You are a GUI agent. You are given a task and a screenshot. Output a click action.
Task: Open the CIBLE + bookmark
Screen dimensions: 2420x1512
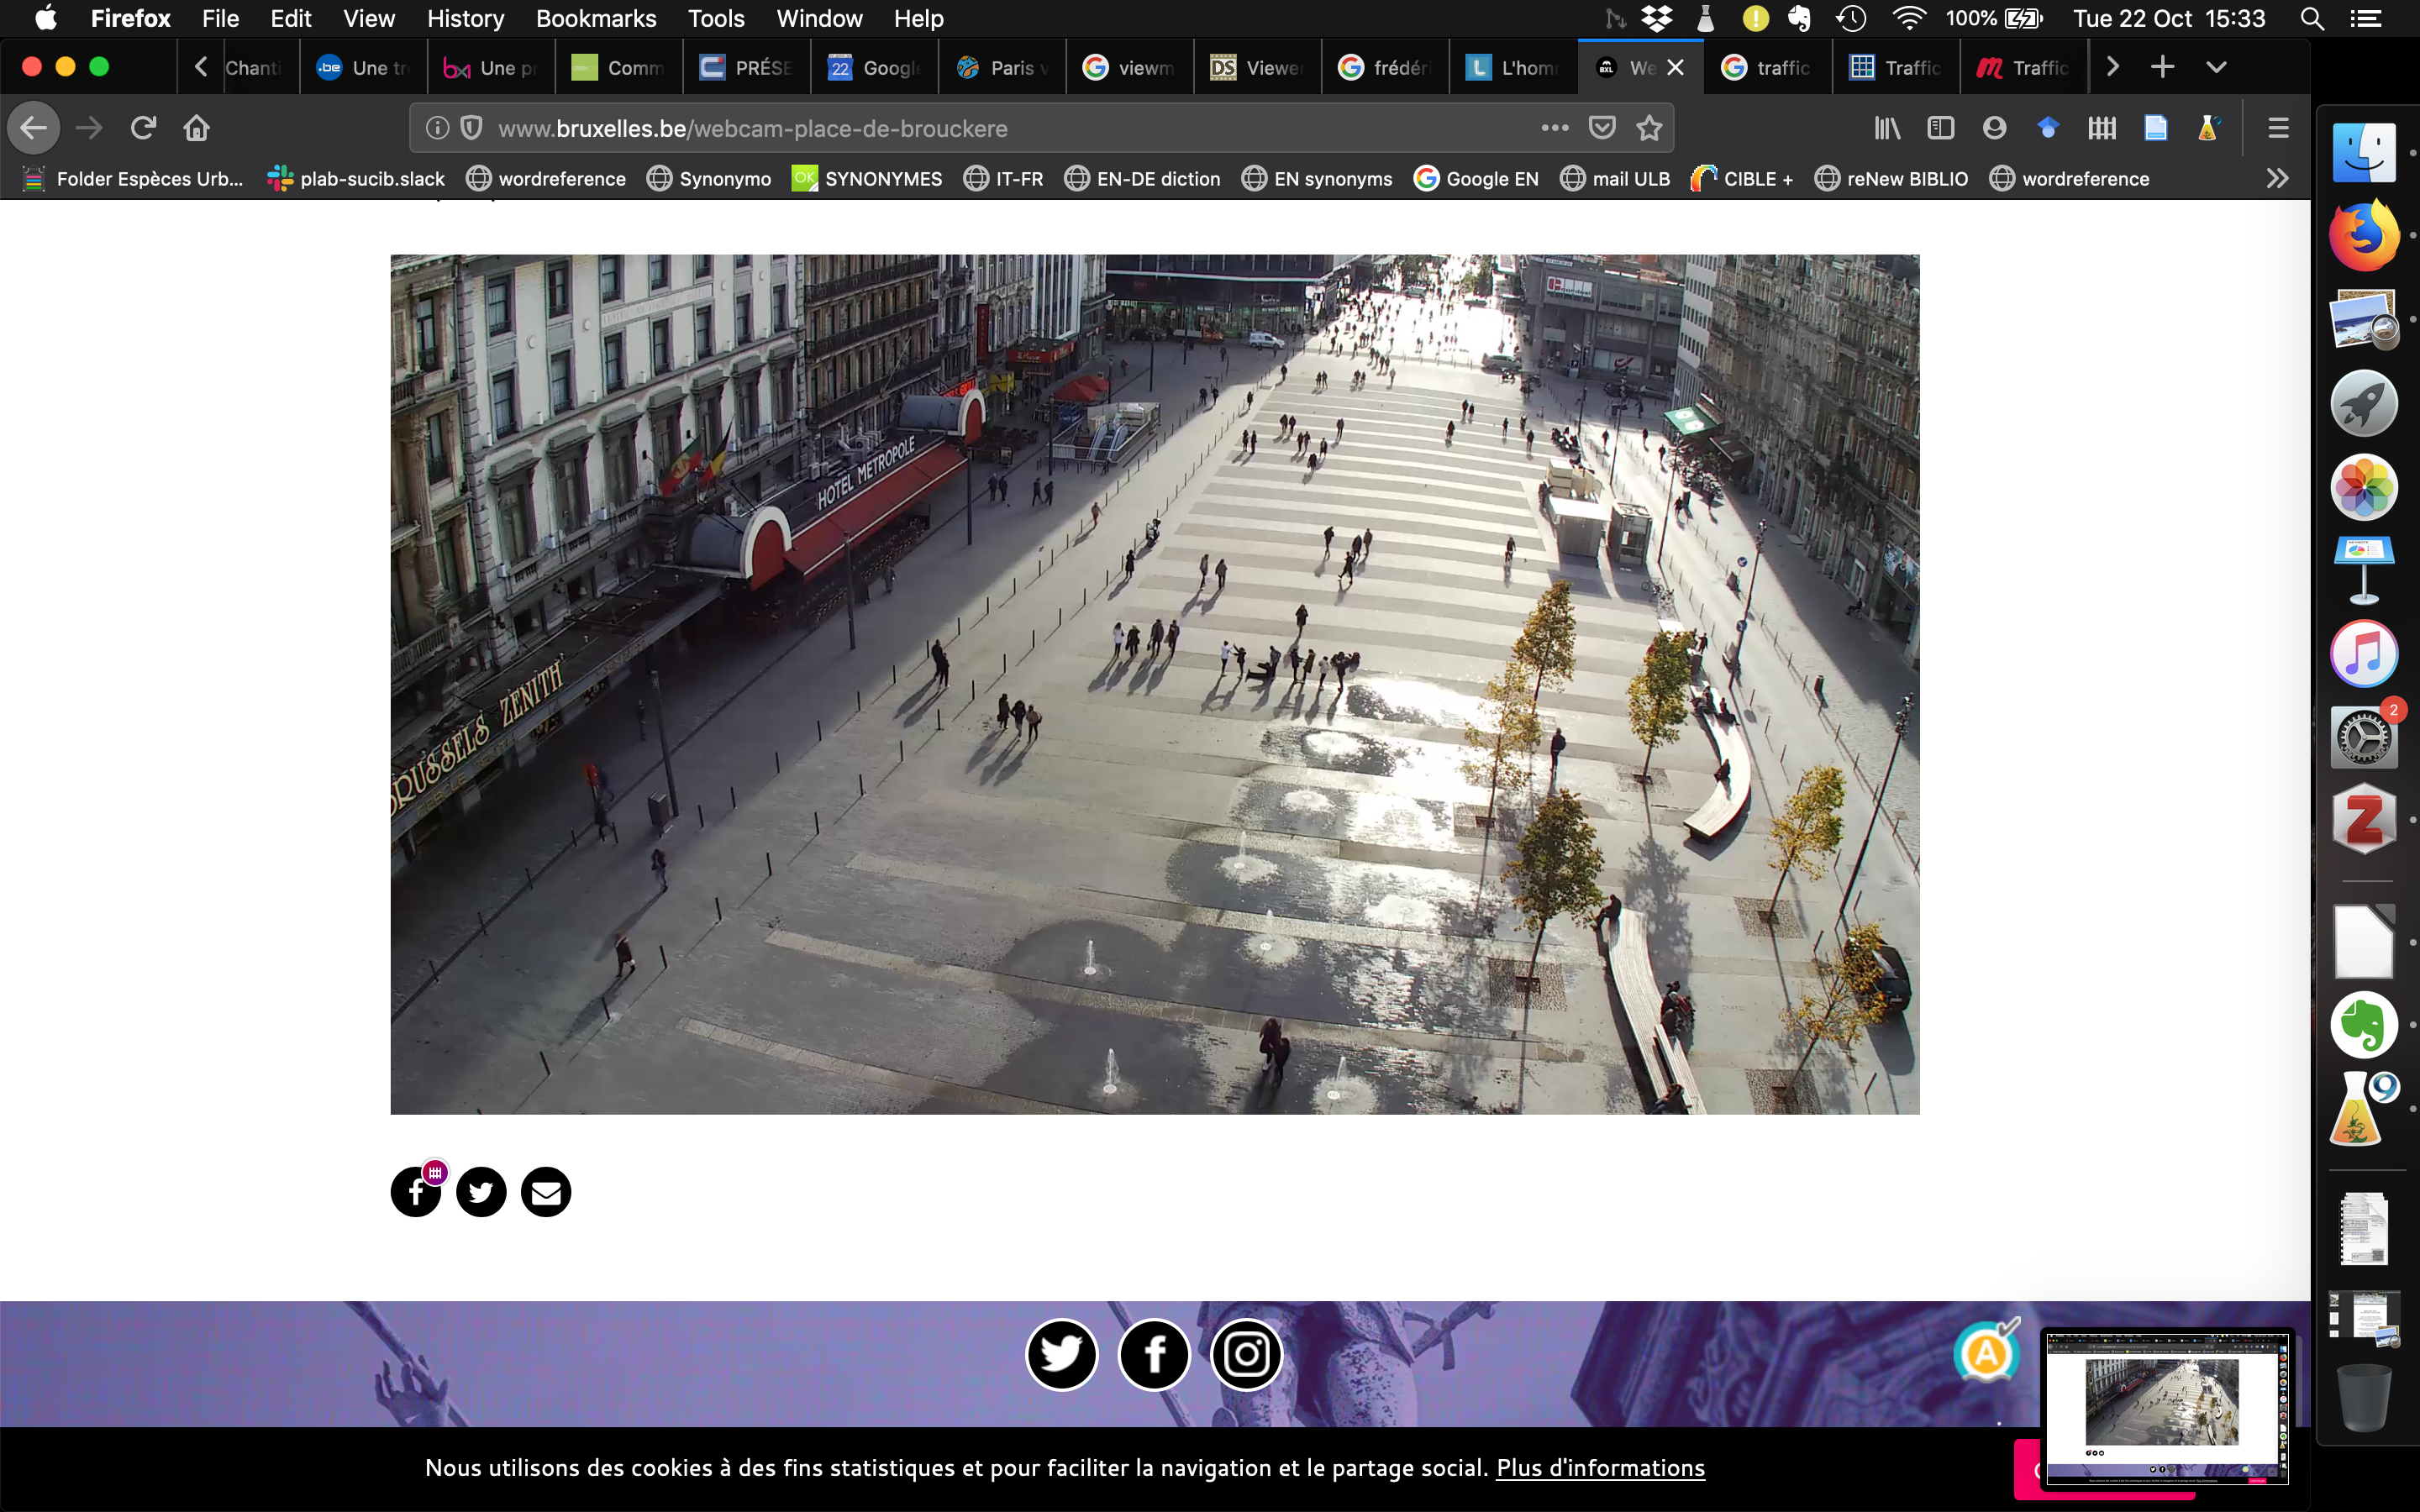point(1742,179)
